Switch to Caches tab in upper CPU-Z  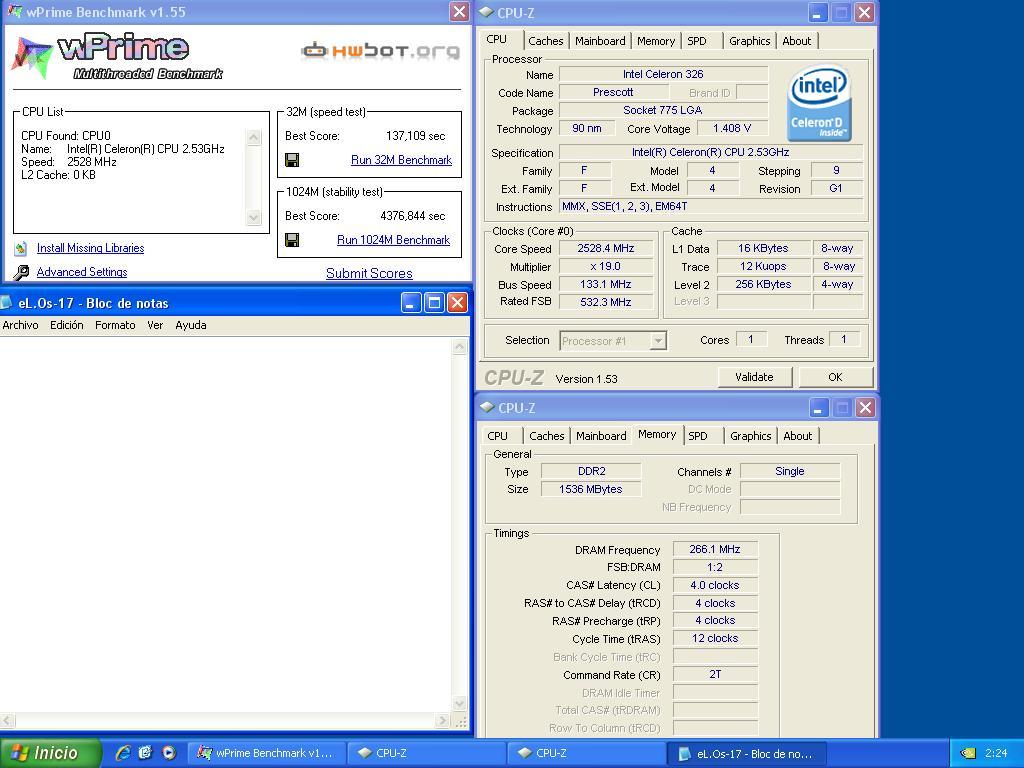pos(545,40)
